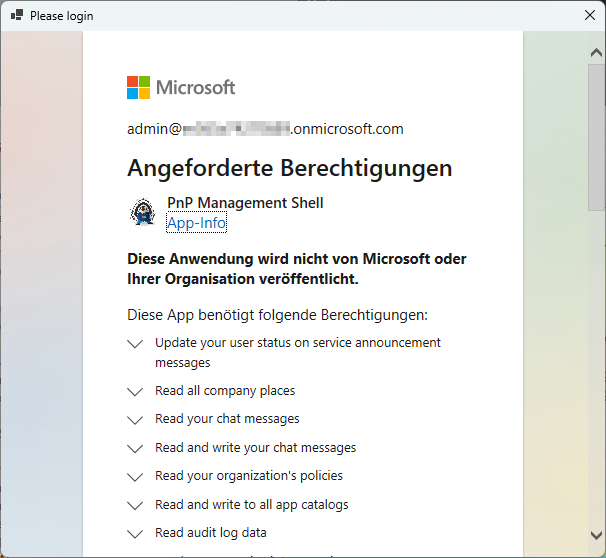Open the App-Info link
The width and height of the screenshot is (606, 558).
point(196,223)
